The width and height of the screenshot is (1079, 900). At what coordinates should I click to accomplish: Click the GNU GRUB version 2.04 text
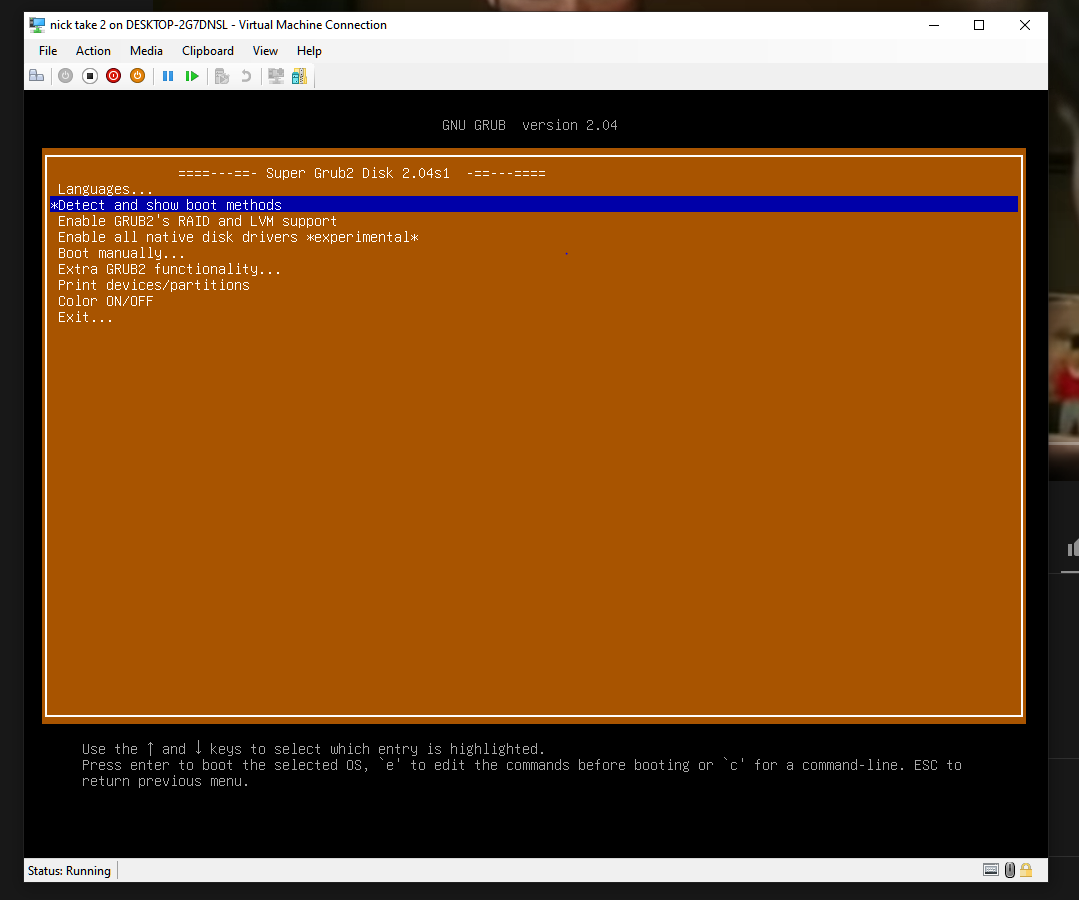tap(530, 125)
